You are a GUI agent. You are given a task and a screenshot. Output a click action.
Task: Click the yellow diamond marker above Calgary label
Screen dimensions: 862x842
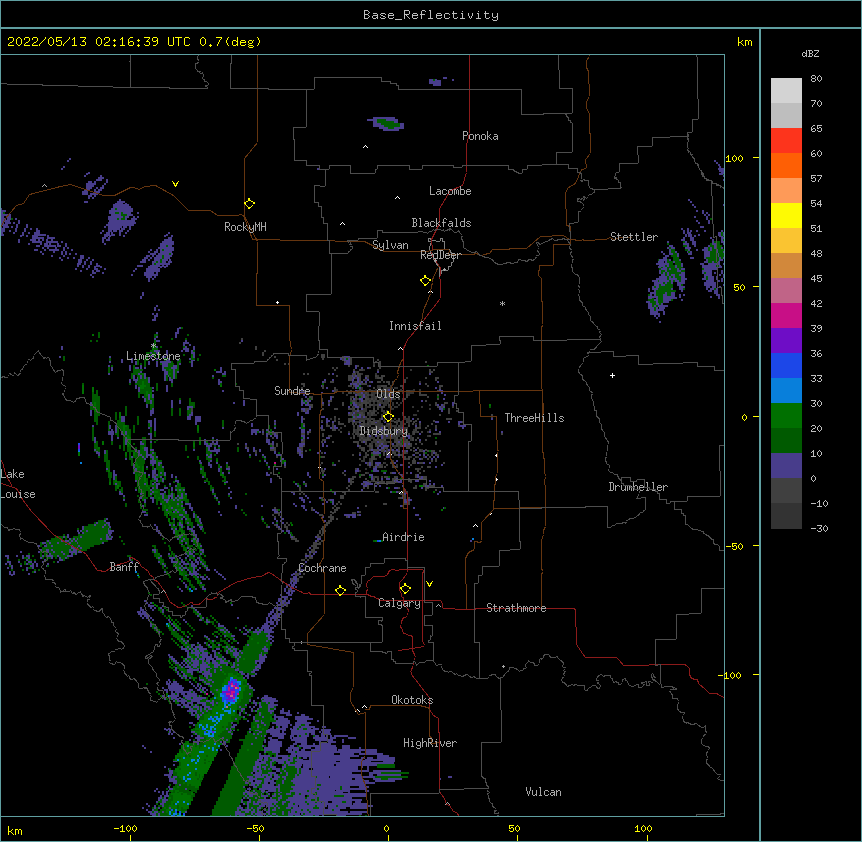tap(405, 589)
